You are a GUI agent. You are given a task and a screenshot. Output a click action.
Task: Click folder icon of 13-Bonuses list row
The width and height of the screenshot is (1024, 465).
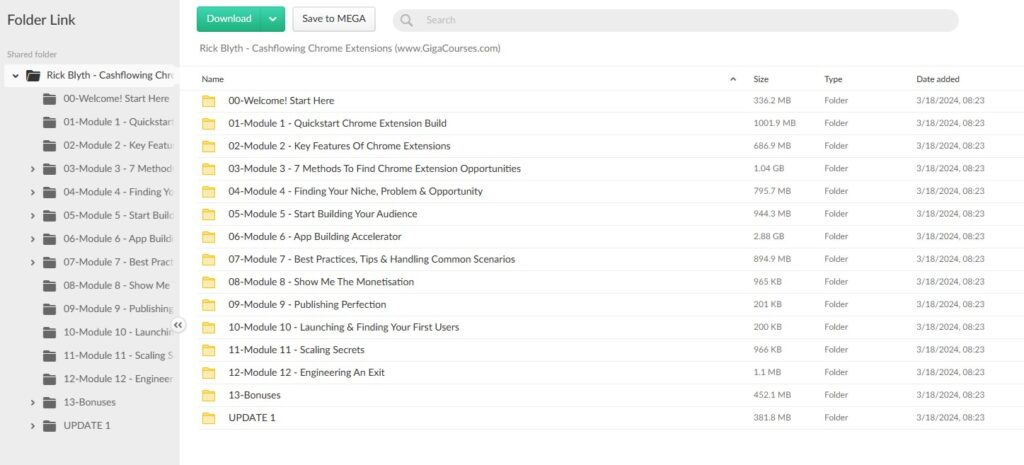(208, 395)
